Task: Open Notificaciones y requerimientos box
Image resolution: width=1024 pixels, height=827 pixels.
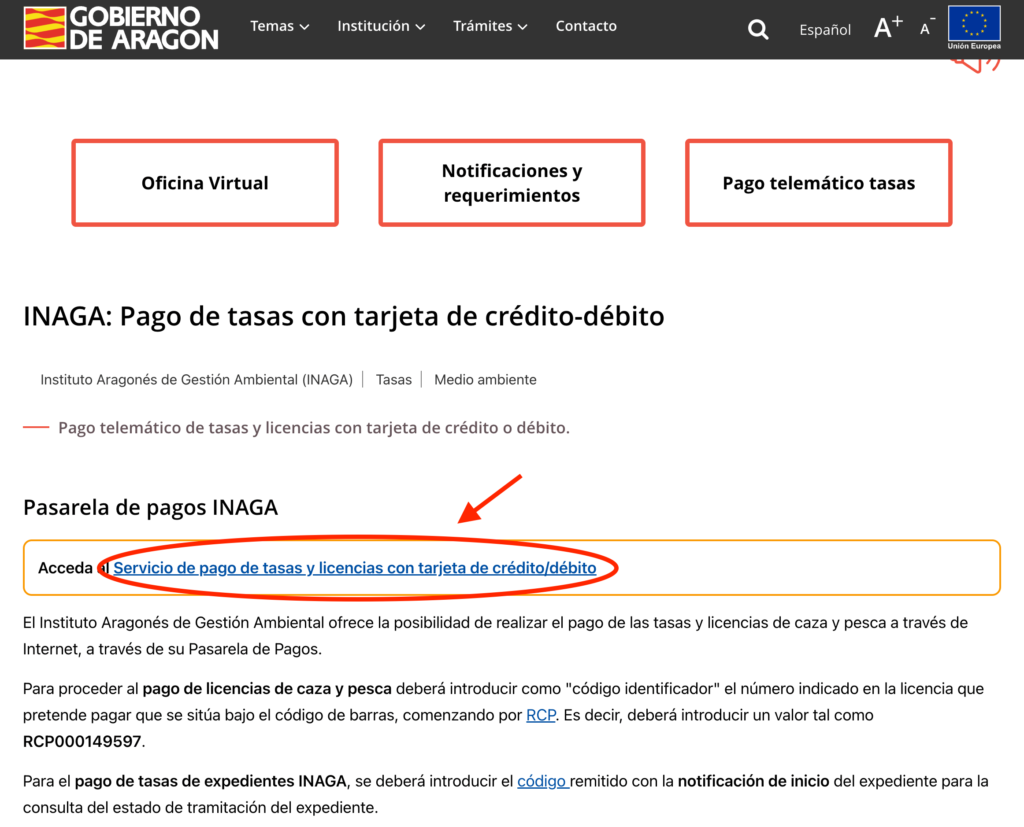Action: click(x=512, y=183)
